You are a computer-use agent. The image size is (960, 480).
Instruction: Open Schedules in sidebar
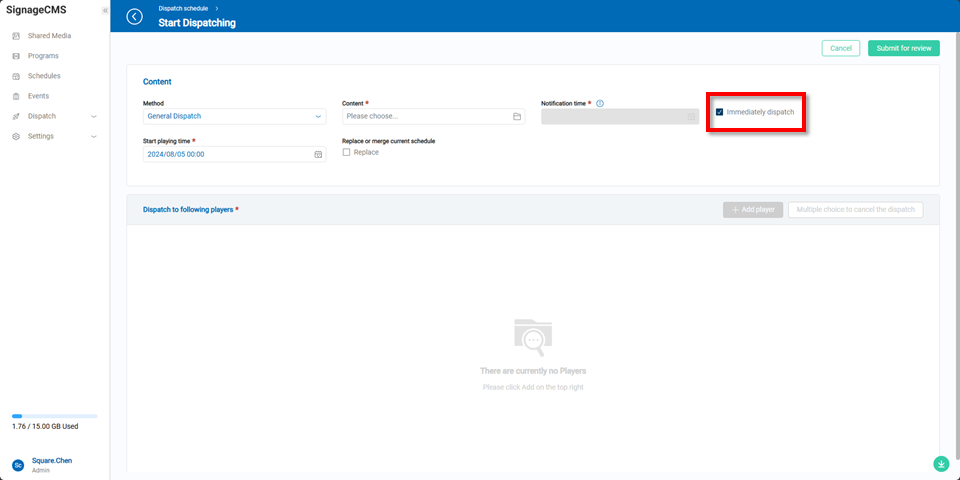point(44,76)
